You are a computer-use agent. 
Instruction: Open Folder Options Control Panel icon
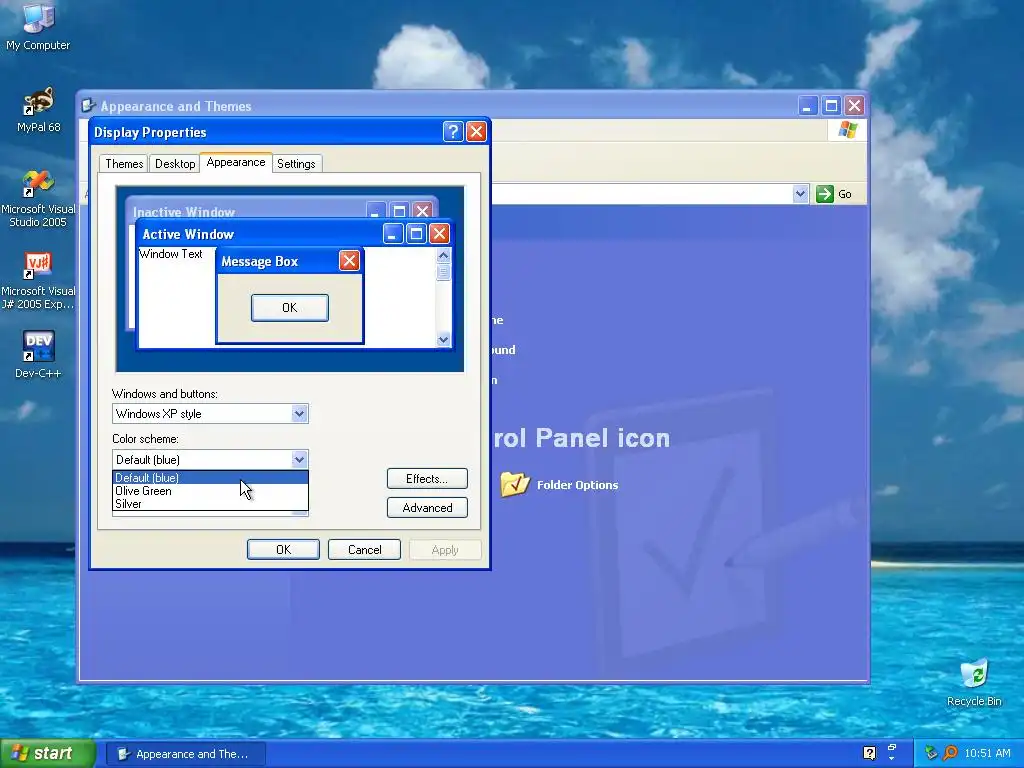click(515, 484)
